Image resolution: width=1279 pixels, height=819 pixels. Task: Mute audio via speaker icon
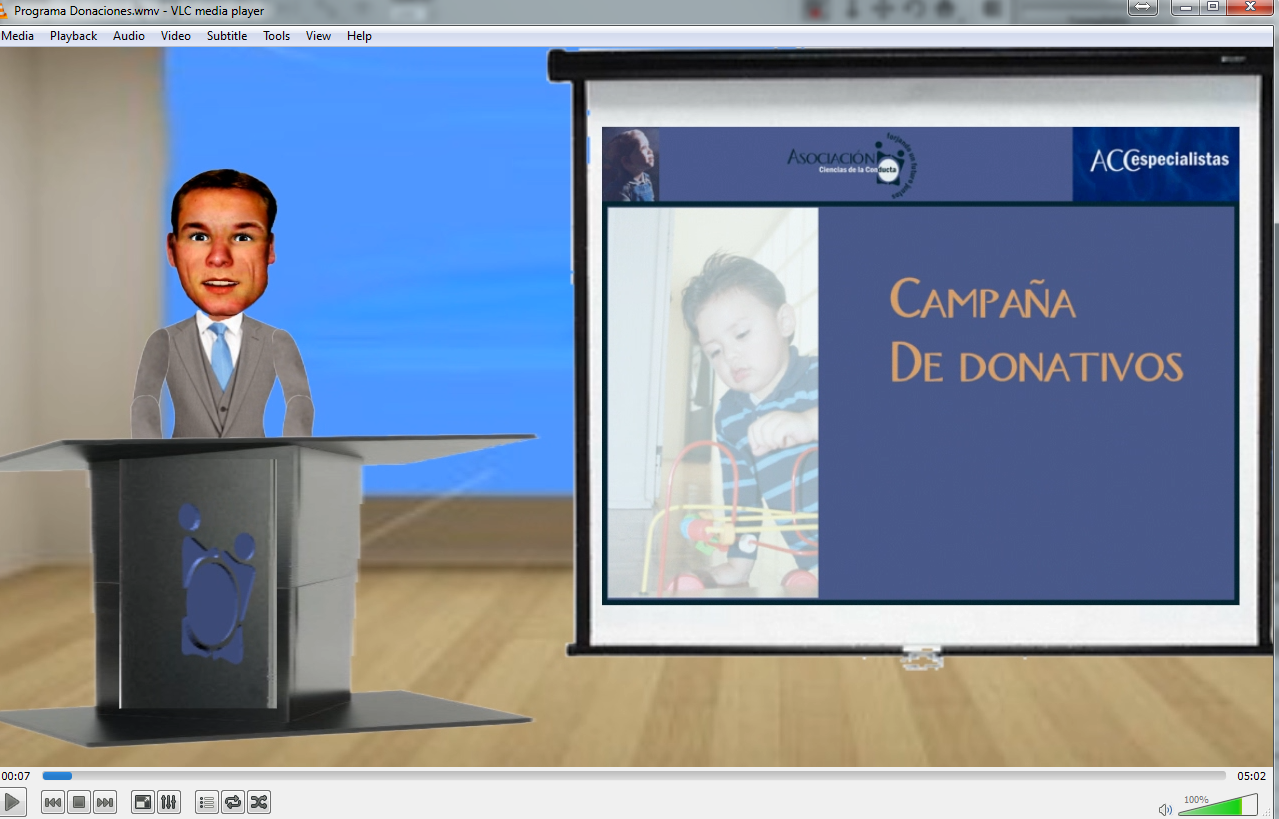pyautogui.click(x=1165, y=809)
